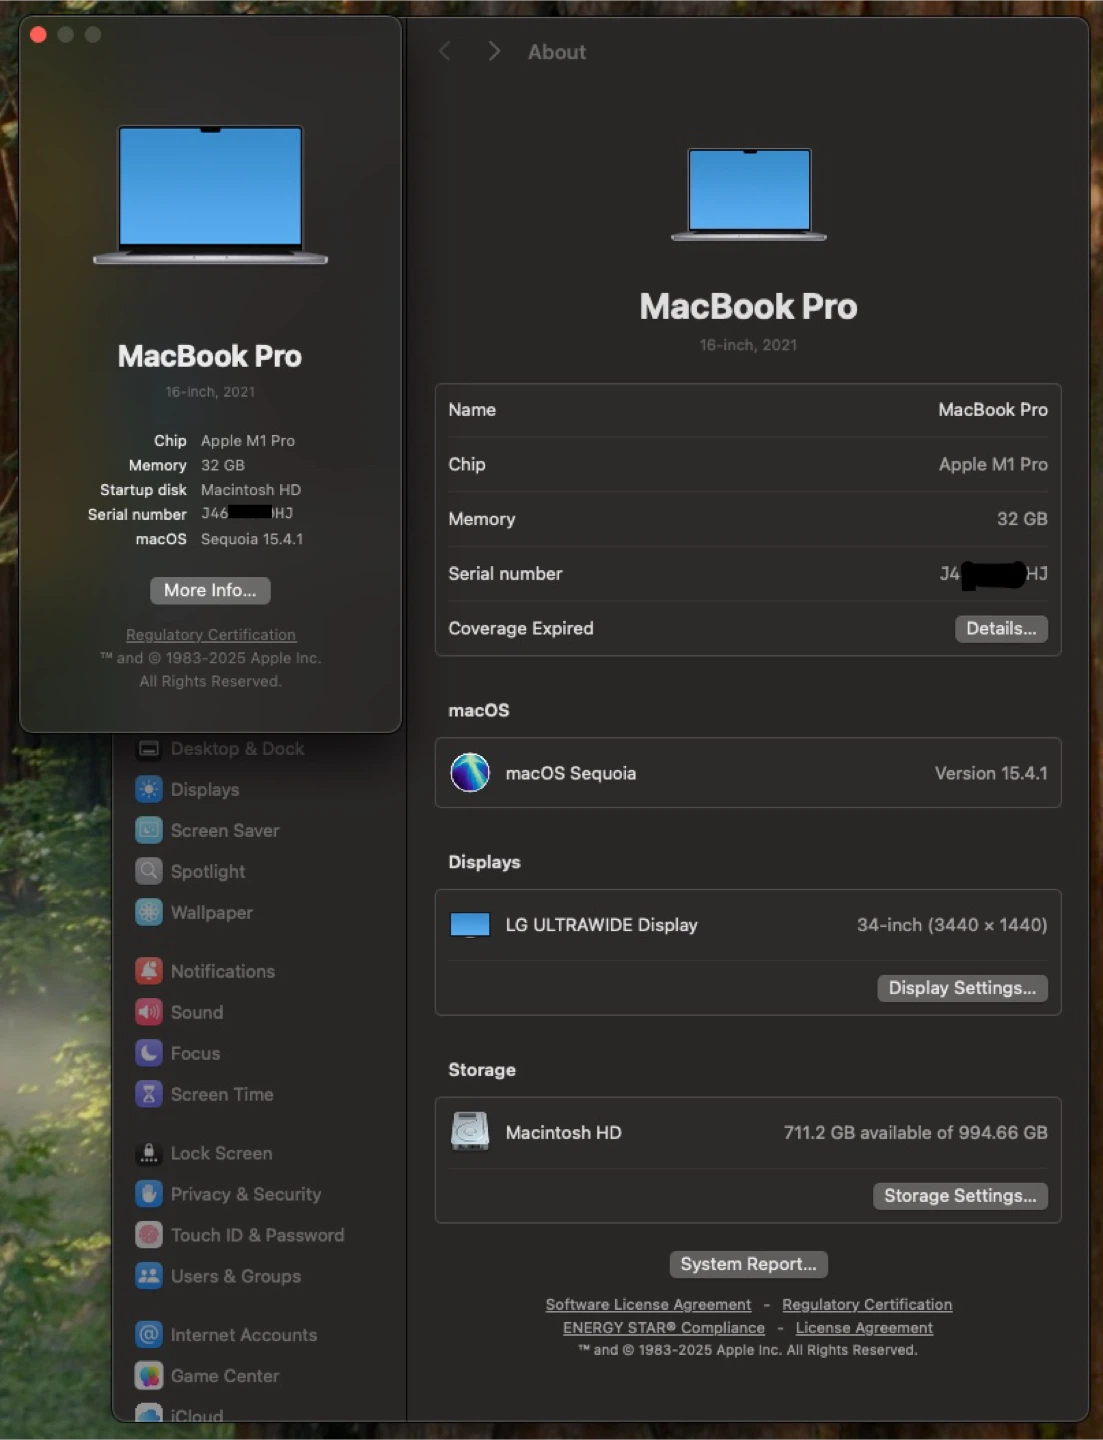Open the Internet Accounts @ icon
This screenshot has height=1440, width=1103.
point(149,1335)
